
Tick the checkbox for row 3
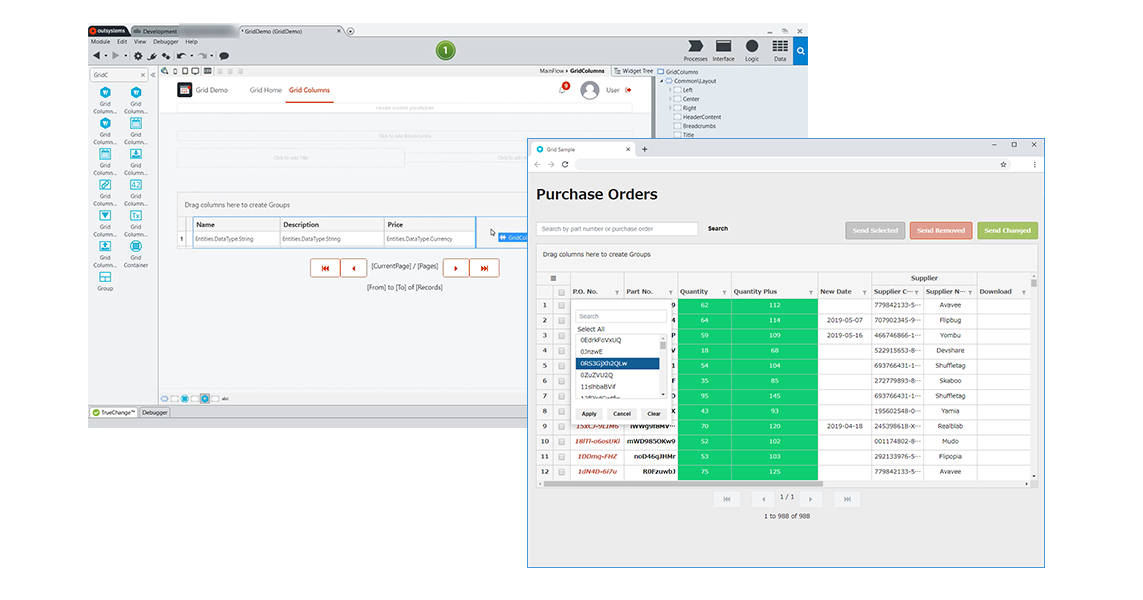click(561, 350)
